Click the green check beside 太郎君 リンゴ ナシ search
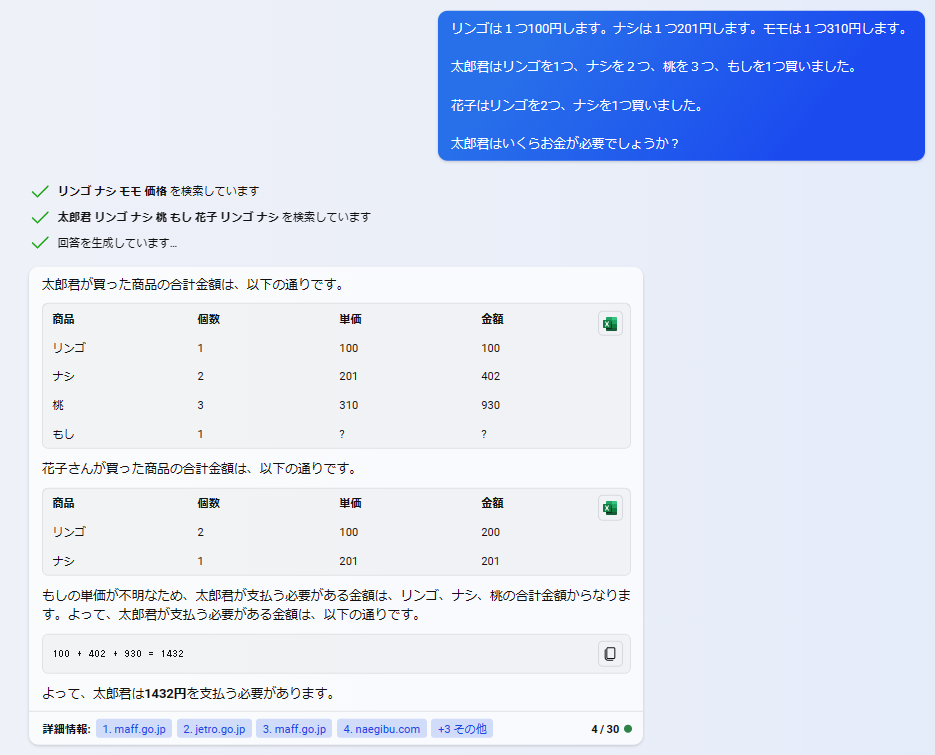Screen dimensions: 935x755 tap(40, 217)
